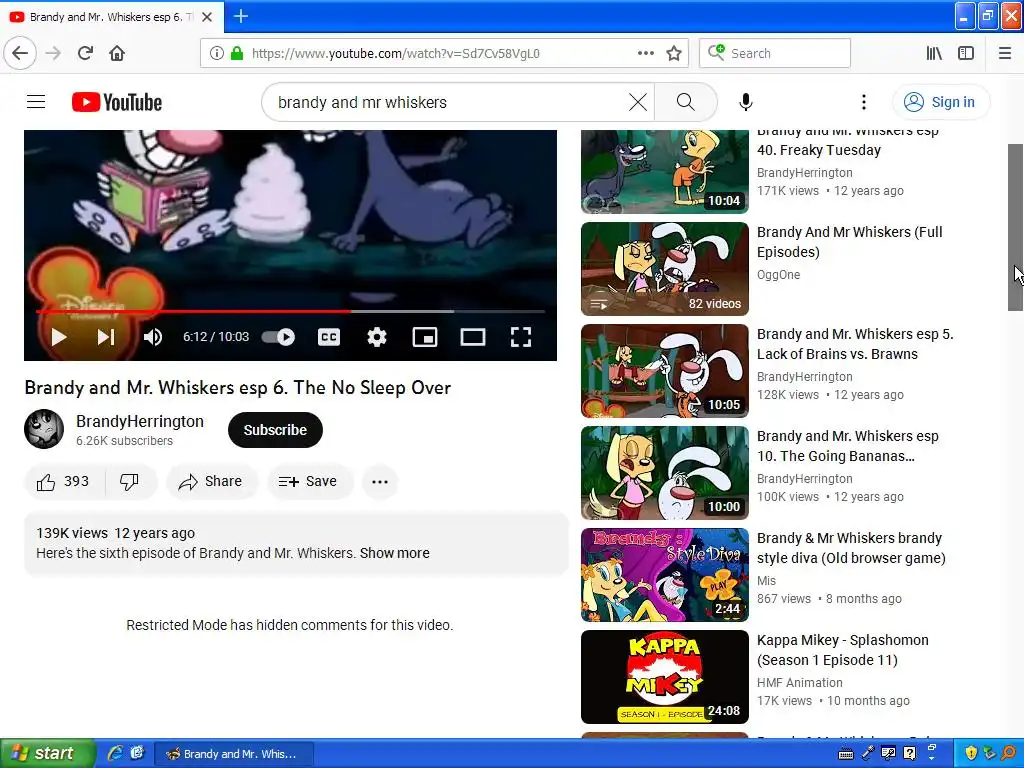Show site information for youtube.com

pyautogui.click(x=217, y=53)
